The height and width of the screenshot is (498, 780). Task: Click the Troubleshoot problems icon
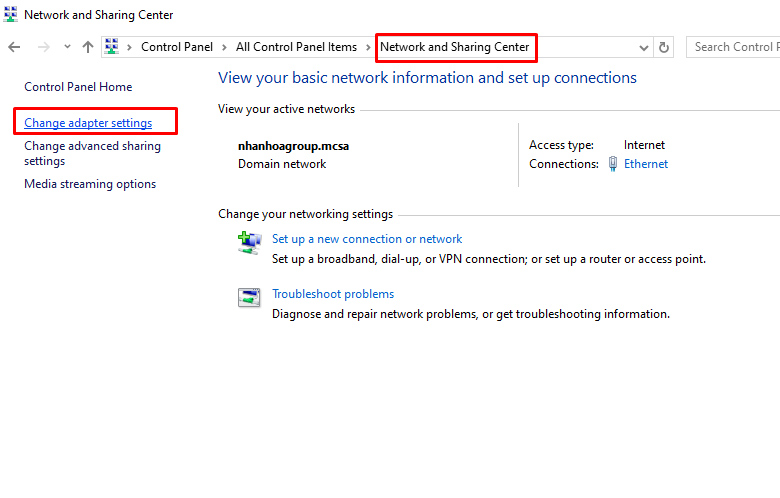pyautogui.click(x=248, y=298)
